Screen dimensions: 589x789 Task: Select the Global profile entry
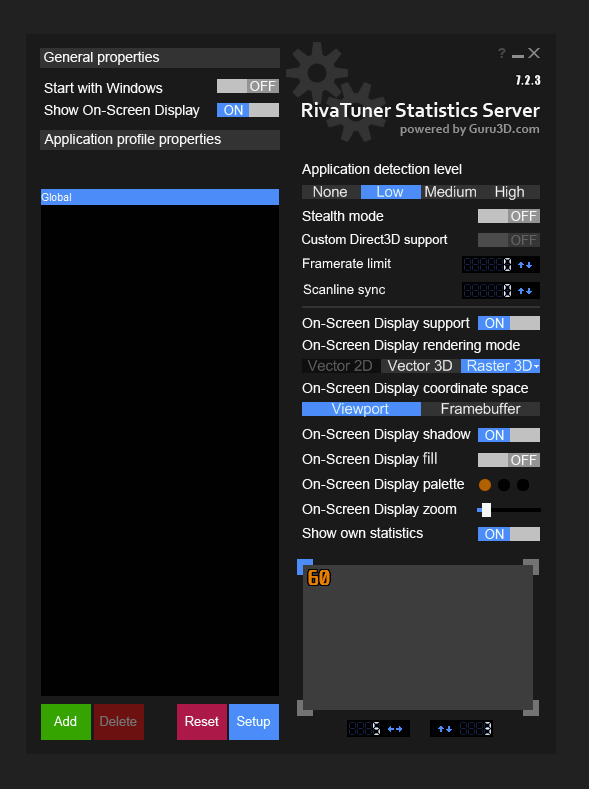click(x=160, y=197)
